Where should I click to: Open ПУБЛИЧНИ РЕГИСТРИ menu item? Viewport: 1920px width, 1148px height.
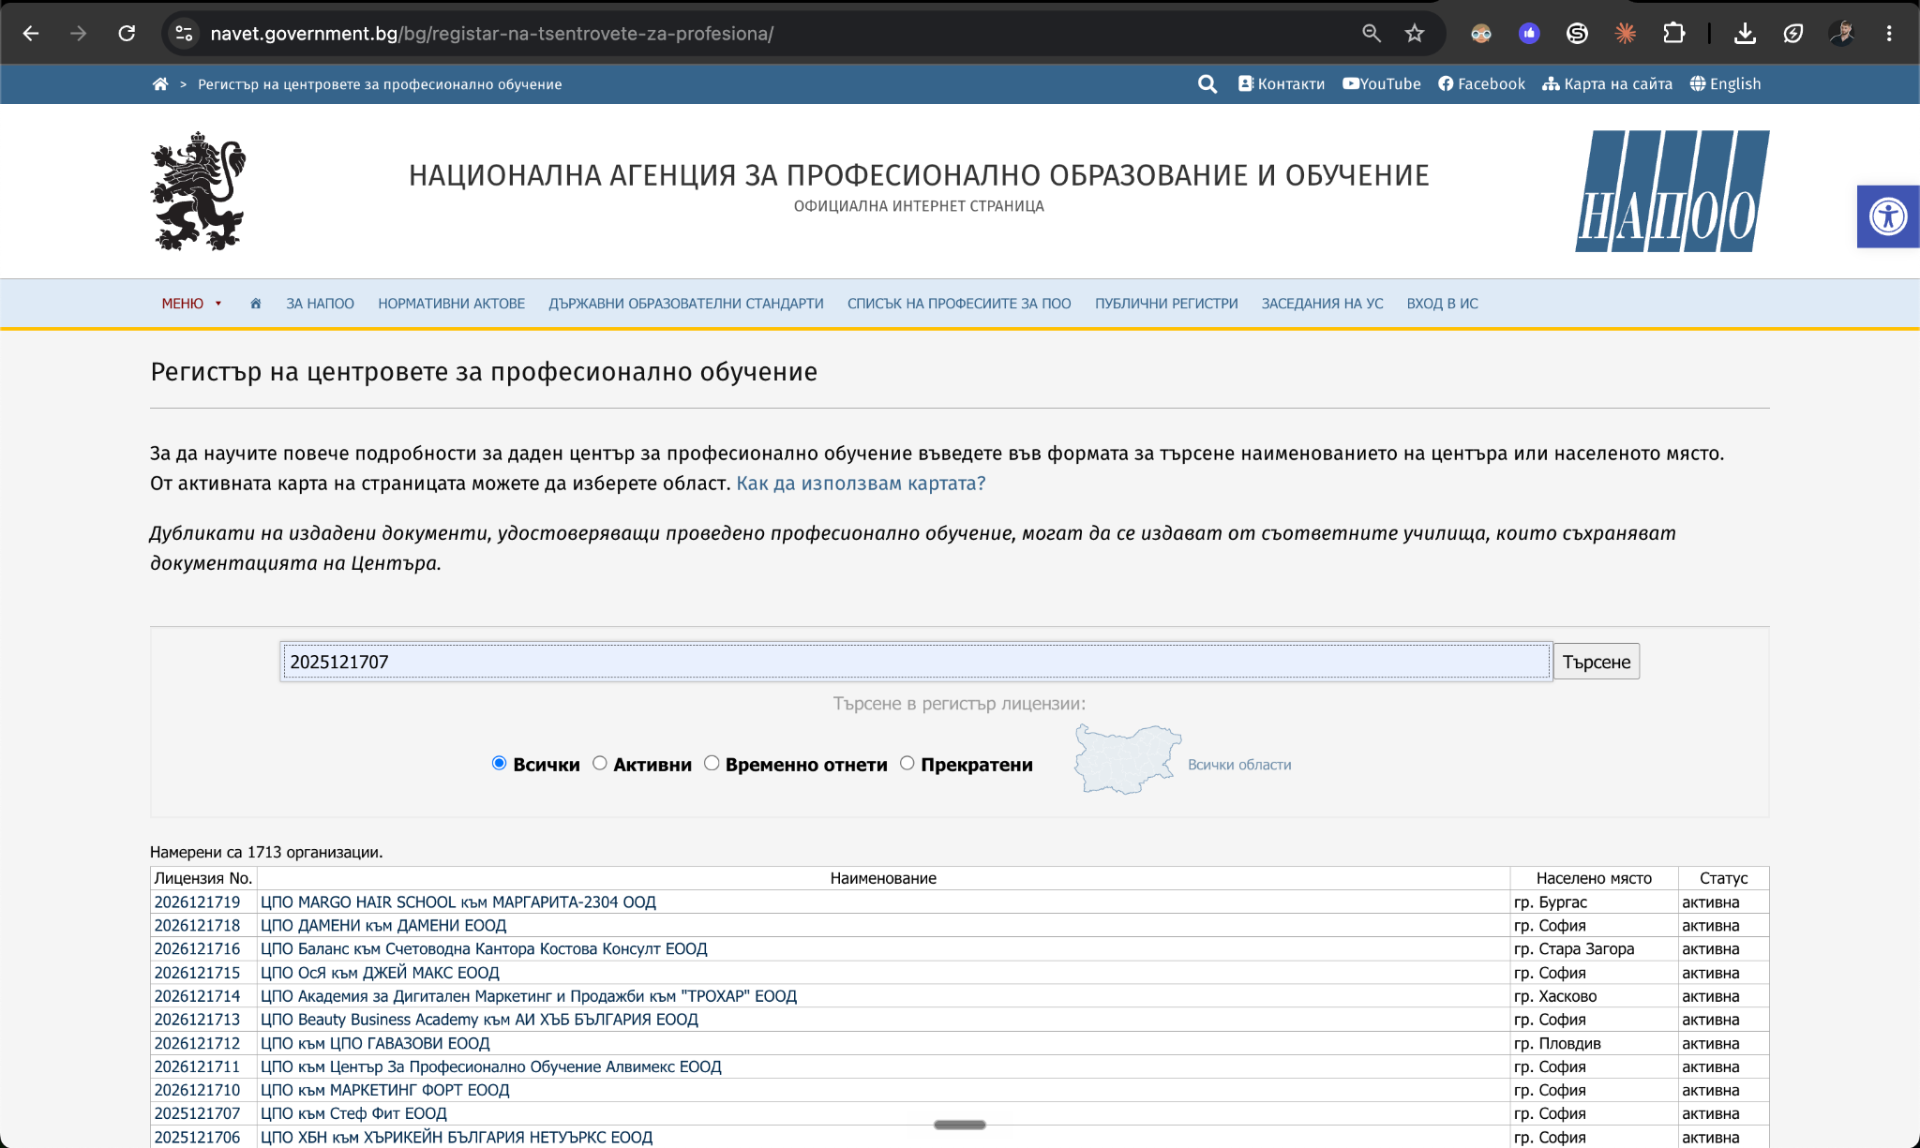point(1166,303)
